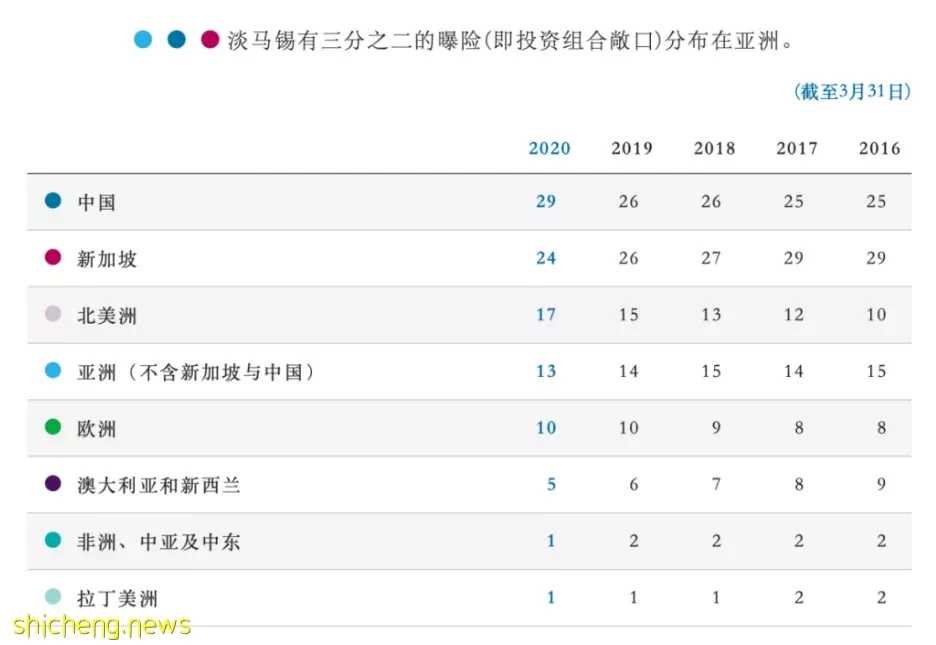The image size is (936, 645).
Task: Click the 2020 value 17 for 北美洲
Action: point(546,314)
